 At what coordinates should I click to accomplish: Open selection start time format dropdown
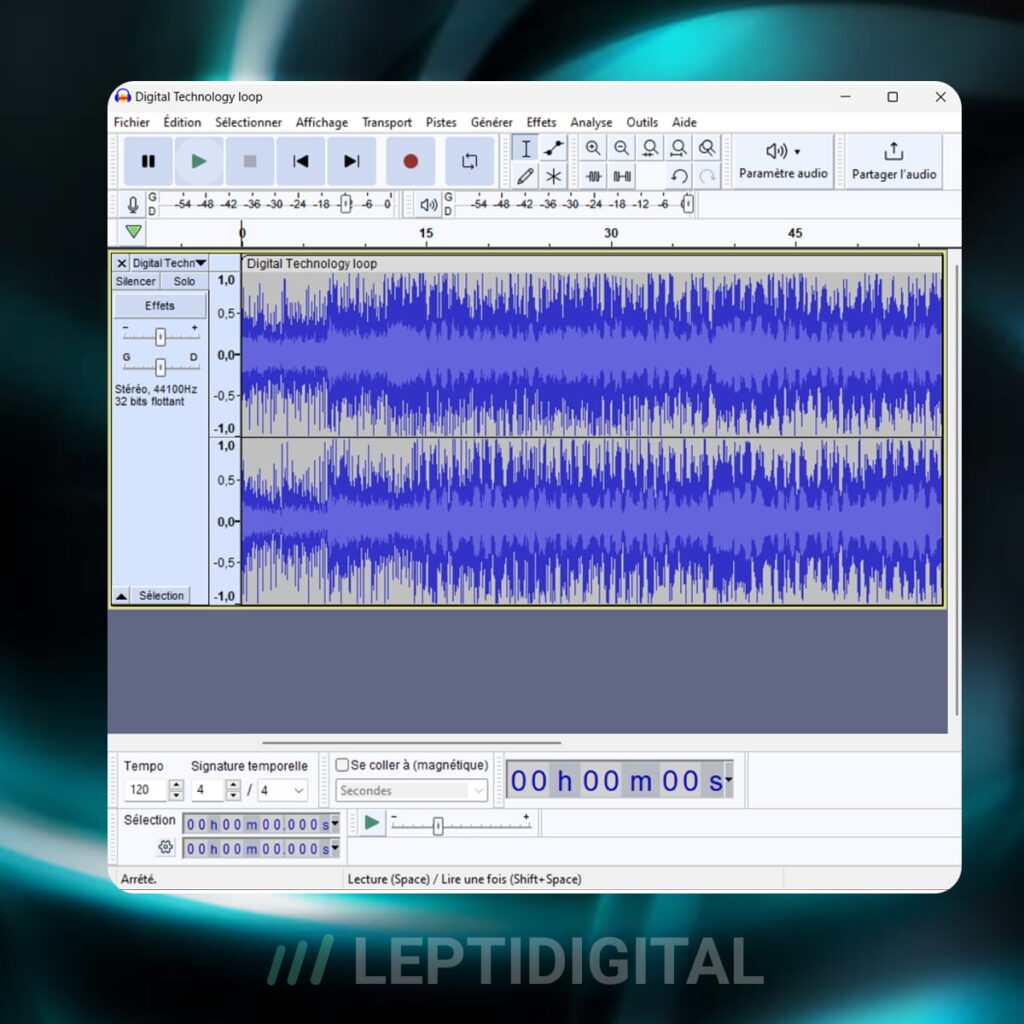click(x=335, y=824)
